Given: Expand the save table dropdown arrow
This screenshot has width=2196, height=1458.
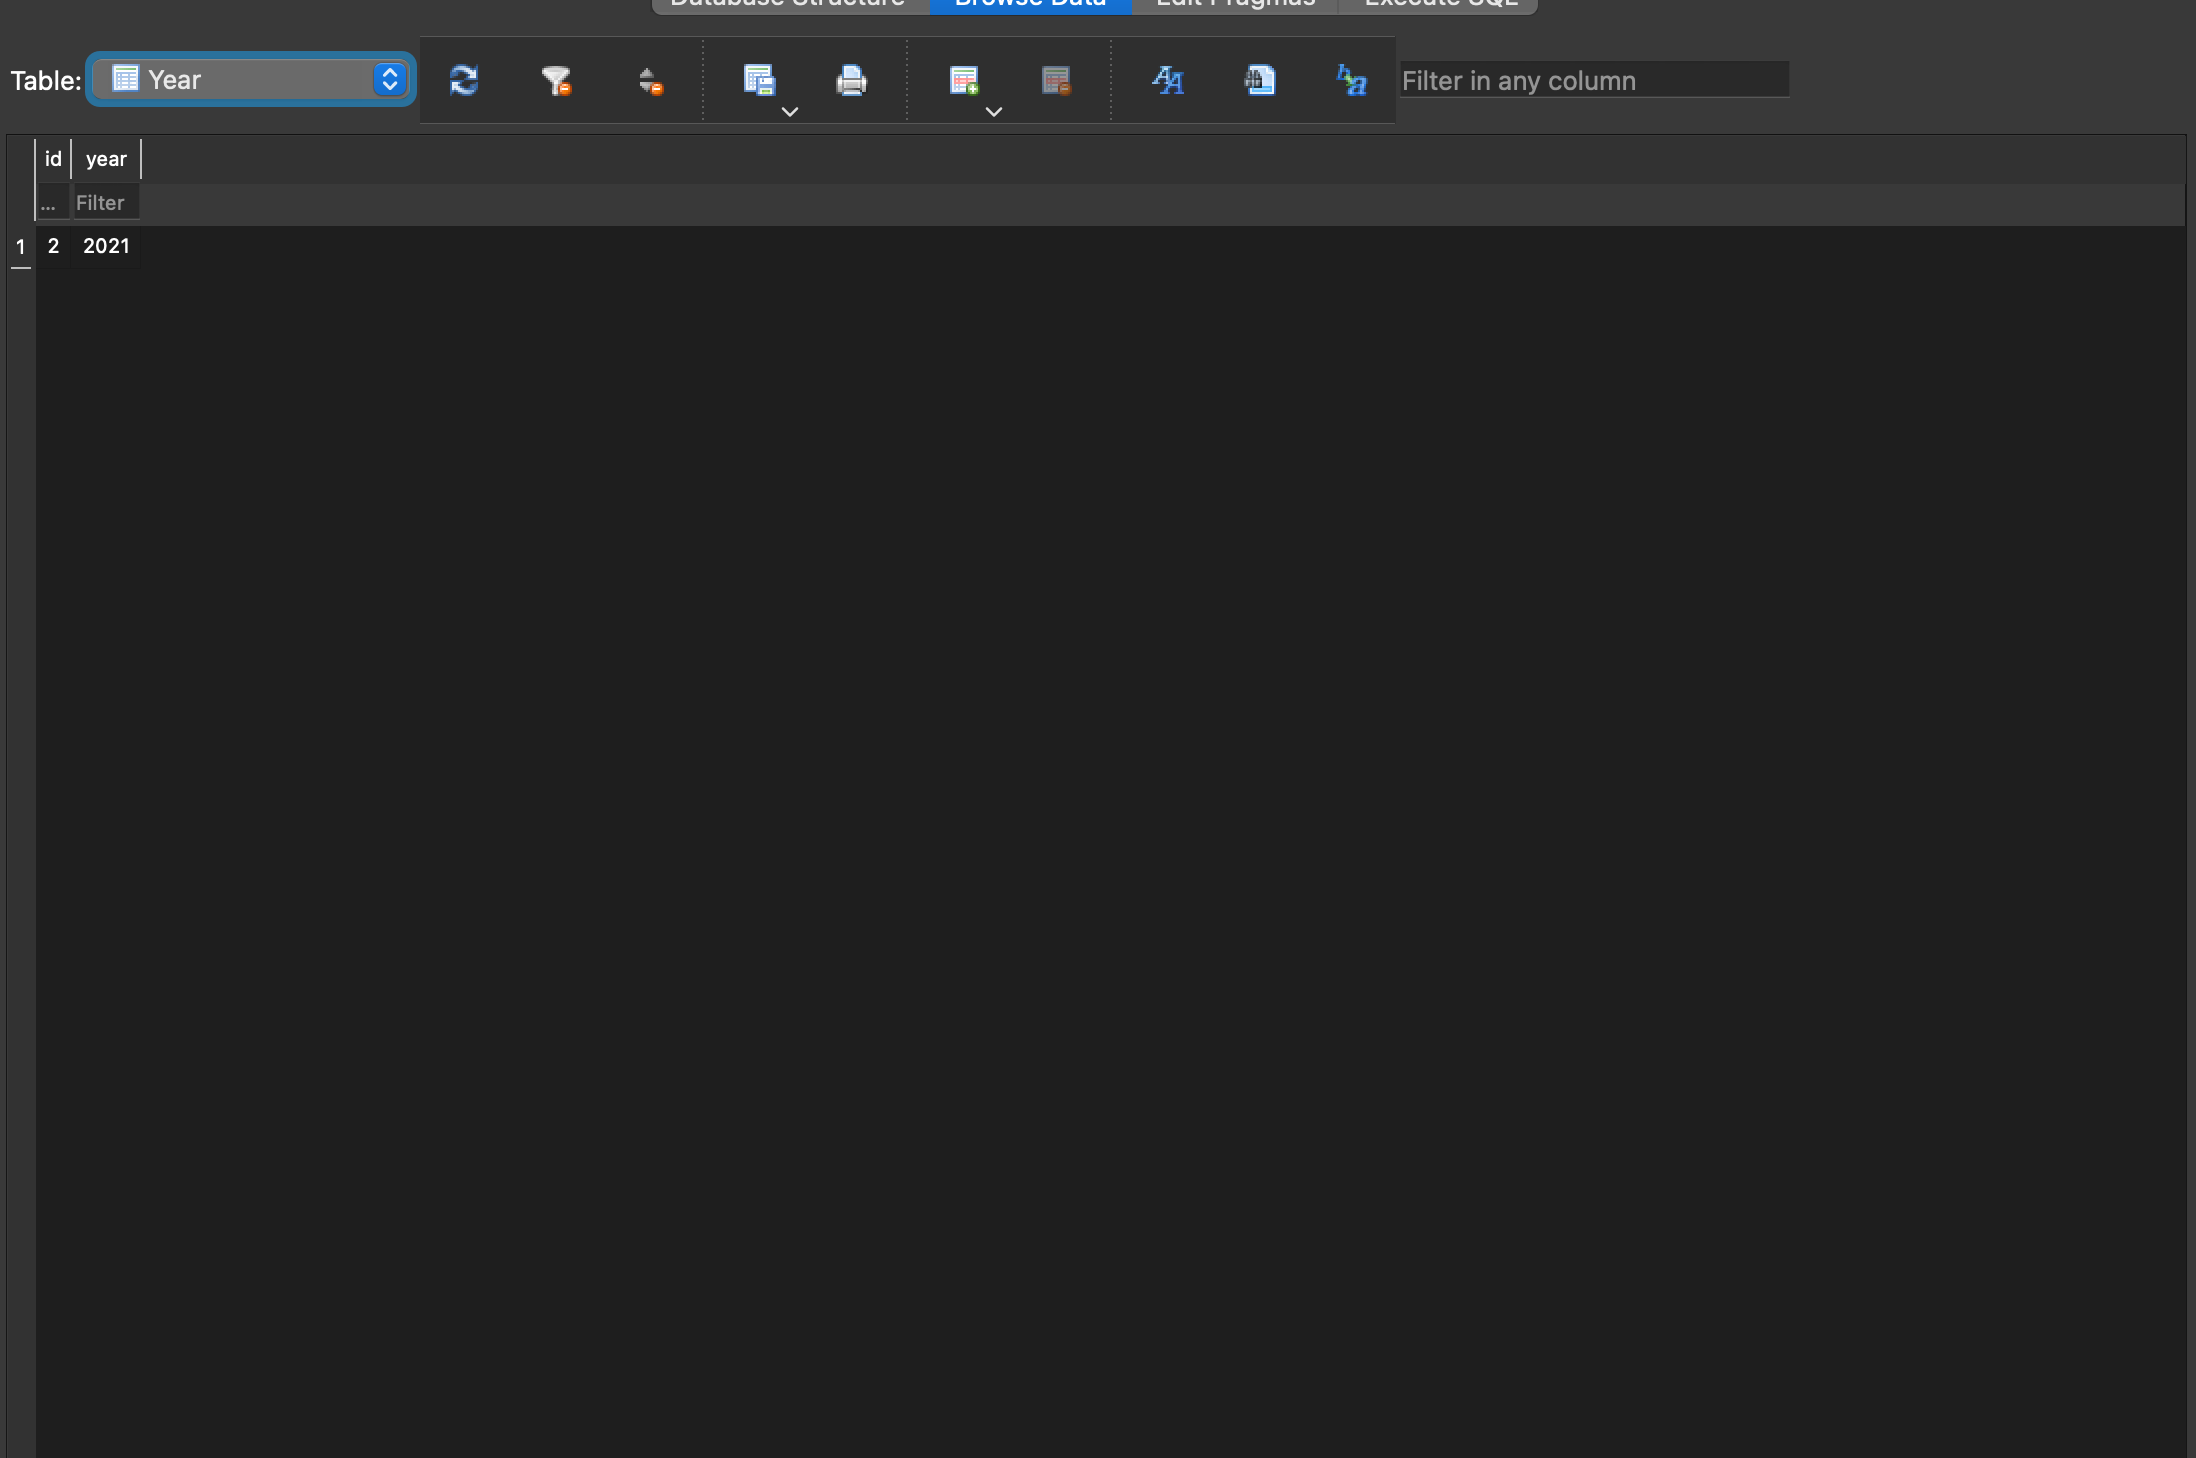Looking at the screenshot, I should (x=790, y=112).
